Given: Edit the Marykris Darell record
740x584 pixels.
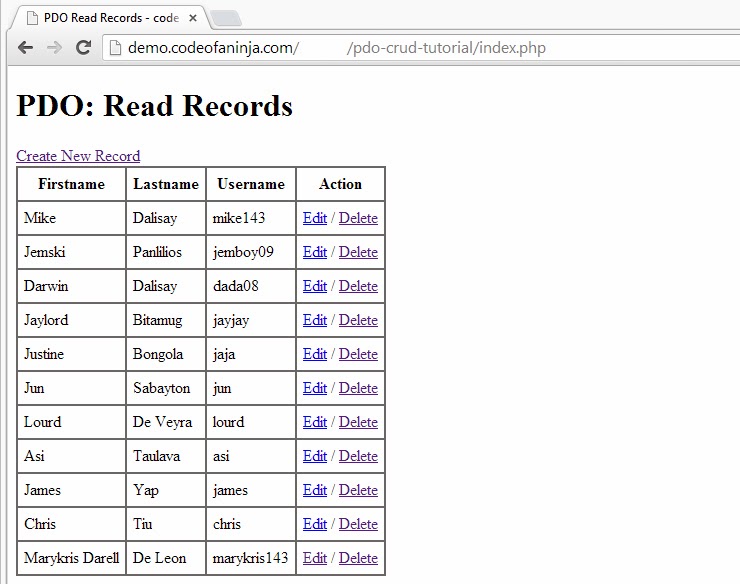Looking at the screenshot, I should [315, 558].
